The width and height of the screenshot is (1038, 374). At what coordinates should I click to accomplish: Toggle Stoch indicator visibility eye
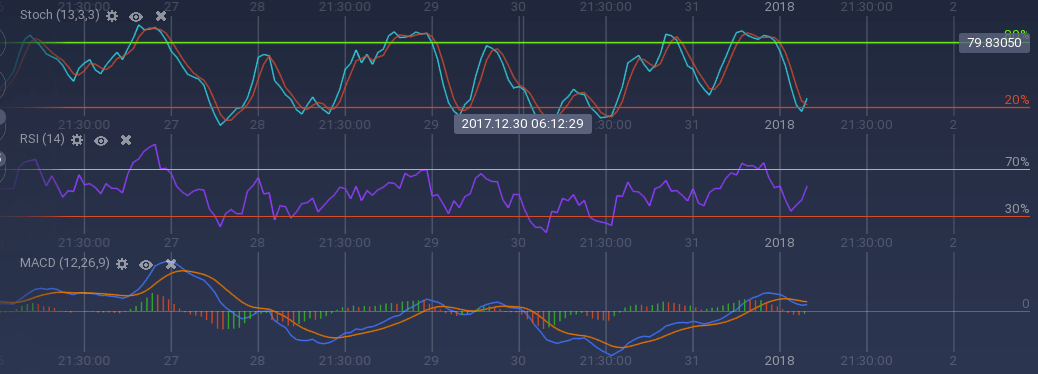pyautogui.click(x=136, y=17)
